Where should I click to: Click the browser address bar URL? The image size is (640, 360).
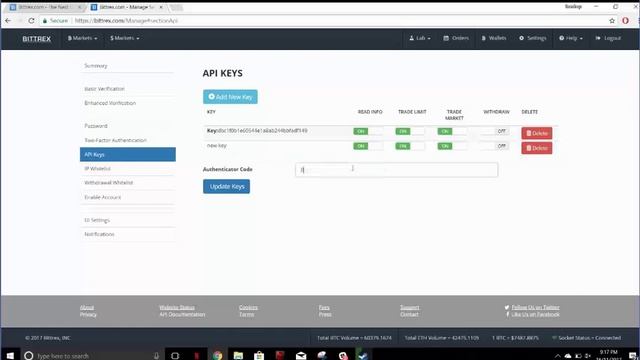coord(126,20)
